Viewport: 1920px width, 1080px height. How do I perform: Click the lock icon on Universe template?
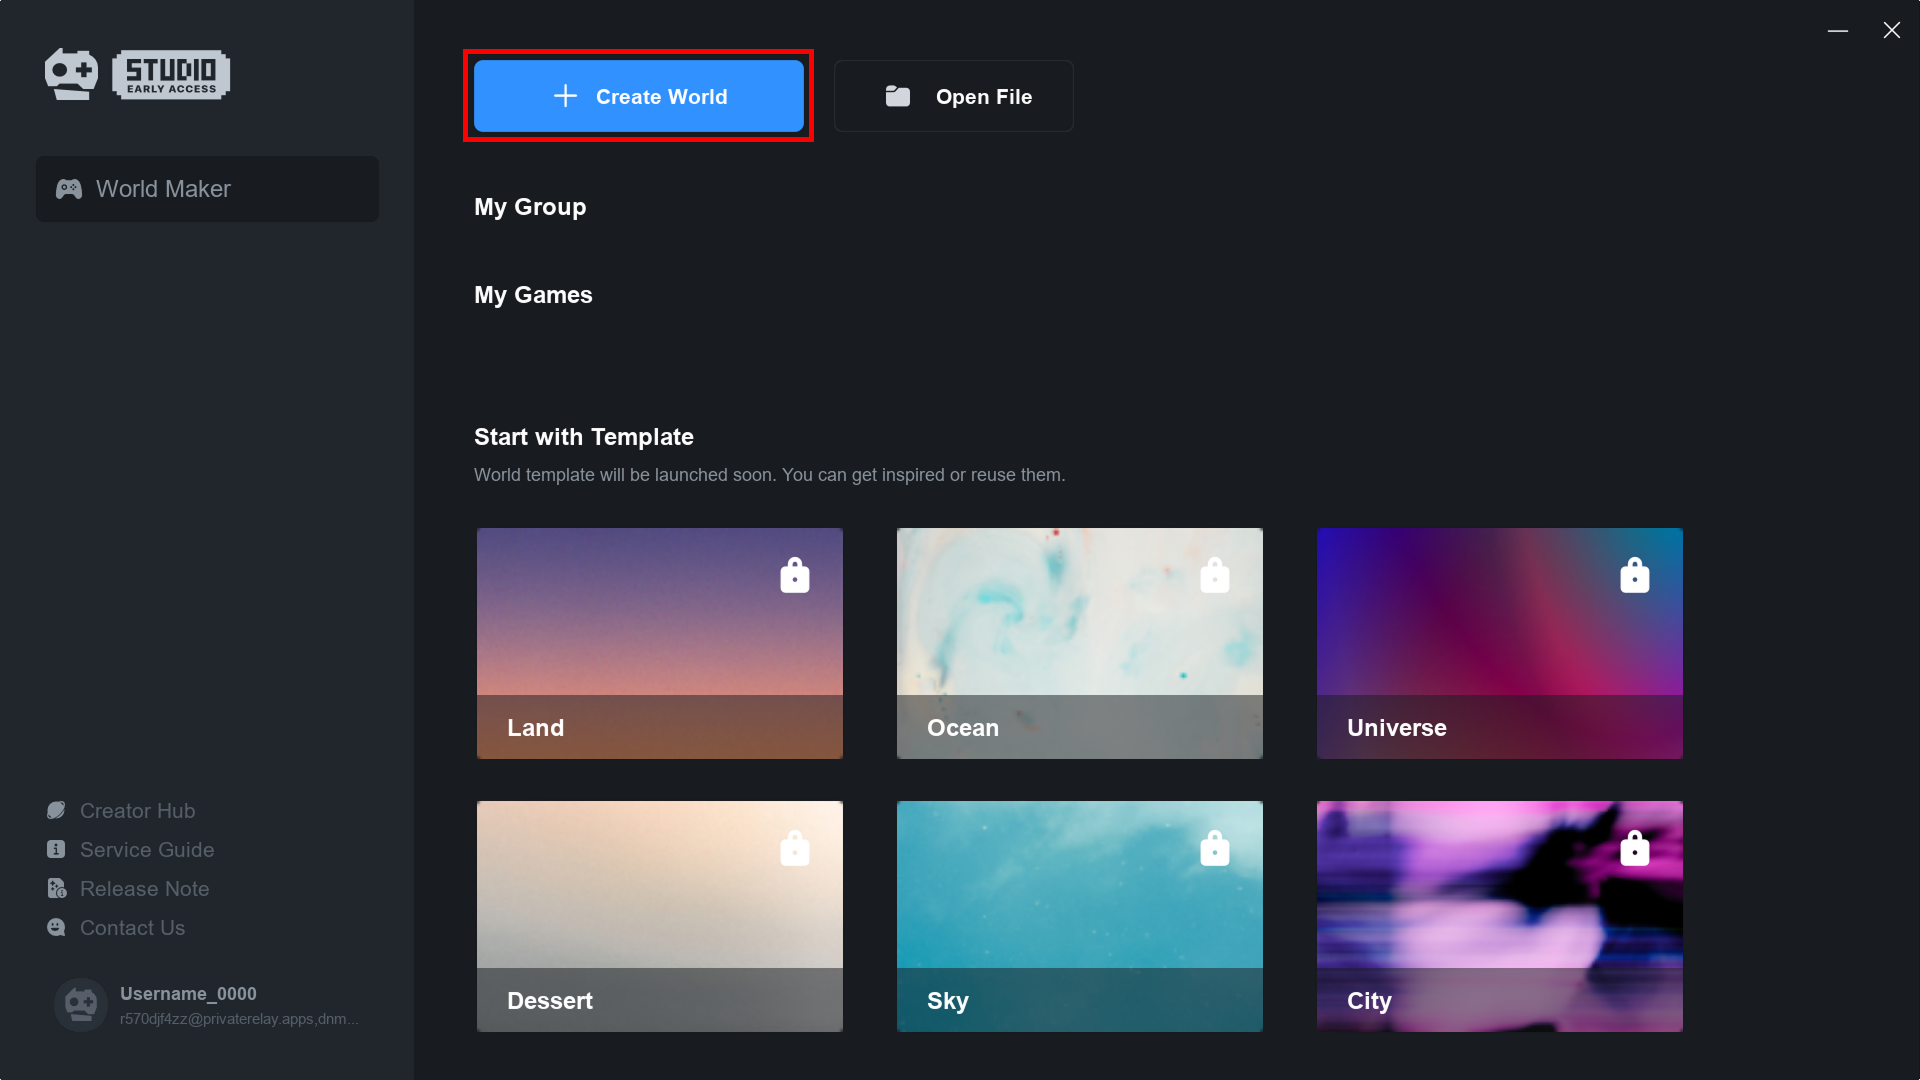pos(1634,576)
